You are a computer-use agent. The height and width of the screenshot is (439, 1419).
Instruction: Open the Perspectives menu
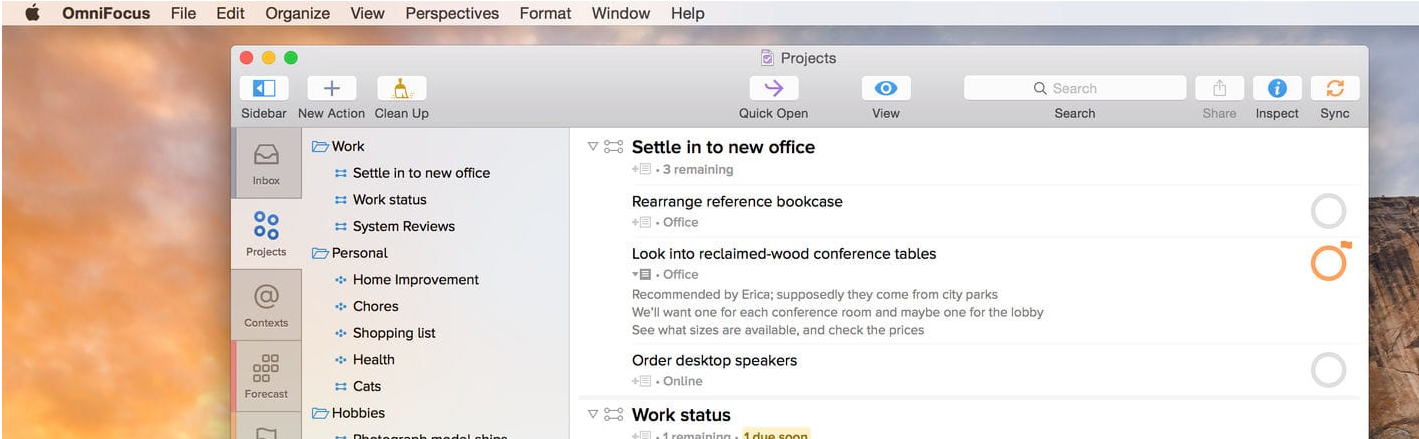click(x=452, y=13)
